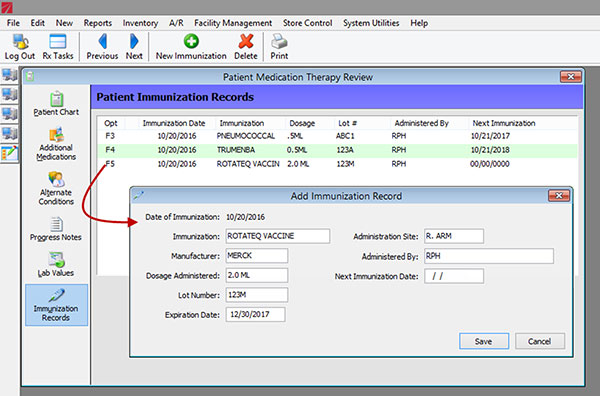This screenshot has height=396, width=600.
Task: Click the Immunization field with ROTATEQ VACCINE
Action: point(277,236)
